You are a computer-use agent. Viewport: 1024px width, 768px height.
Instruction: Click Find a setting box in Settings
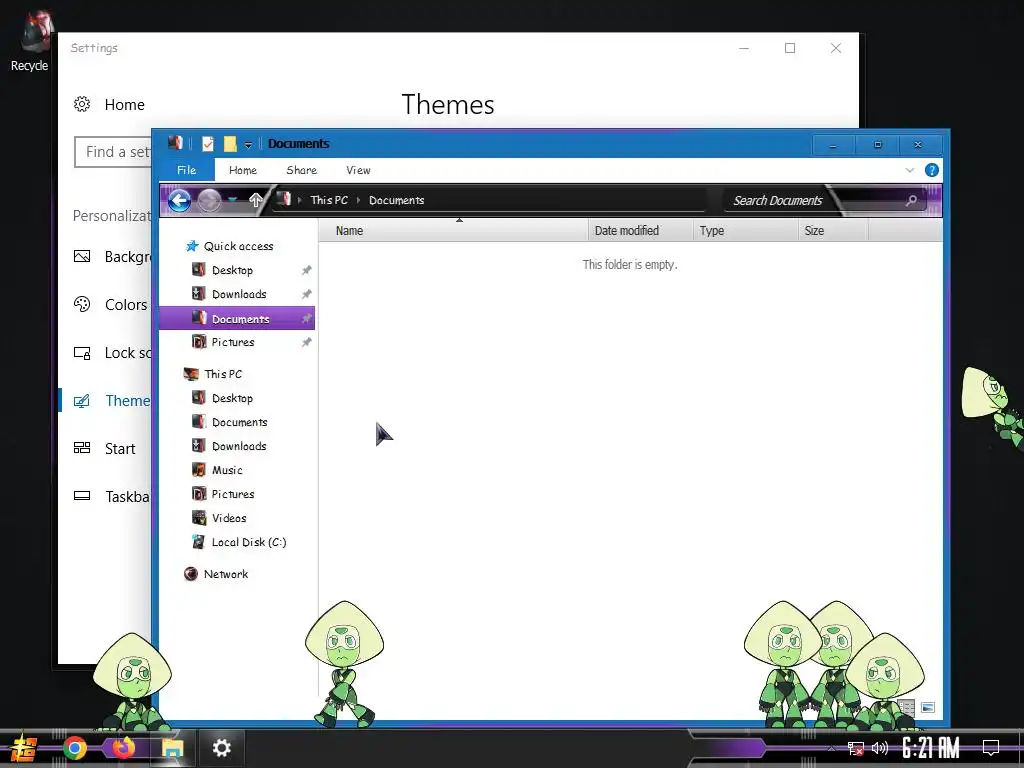point(114,152)
